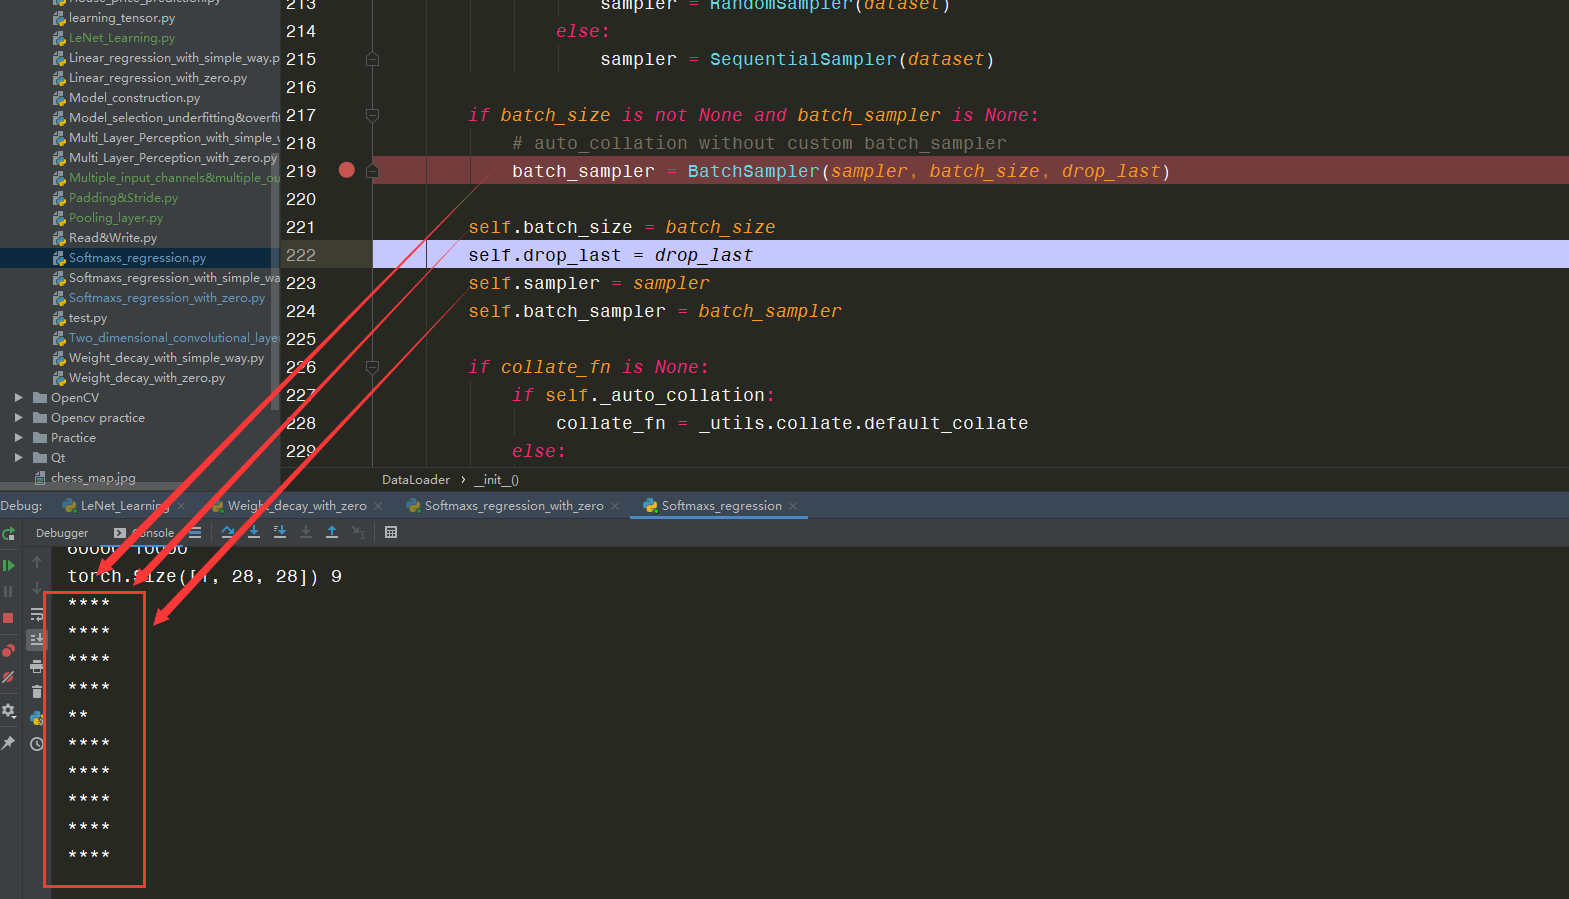This screenshot has width=1569, height=899.
Task: Fold the code region ending at line 219
Action: pyautogui.click(x=372, y=171)
